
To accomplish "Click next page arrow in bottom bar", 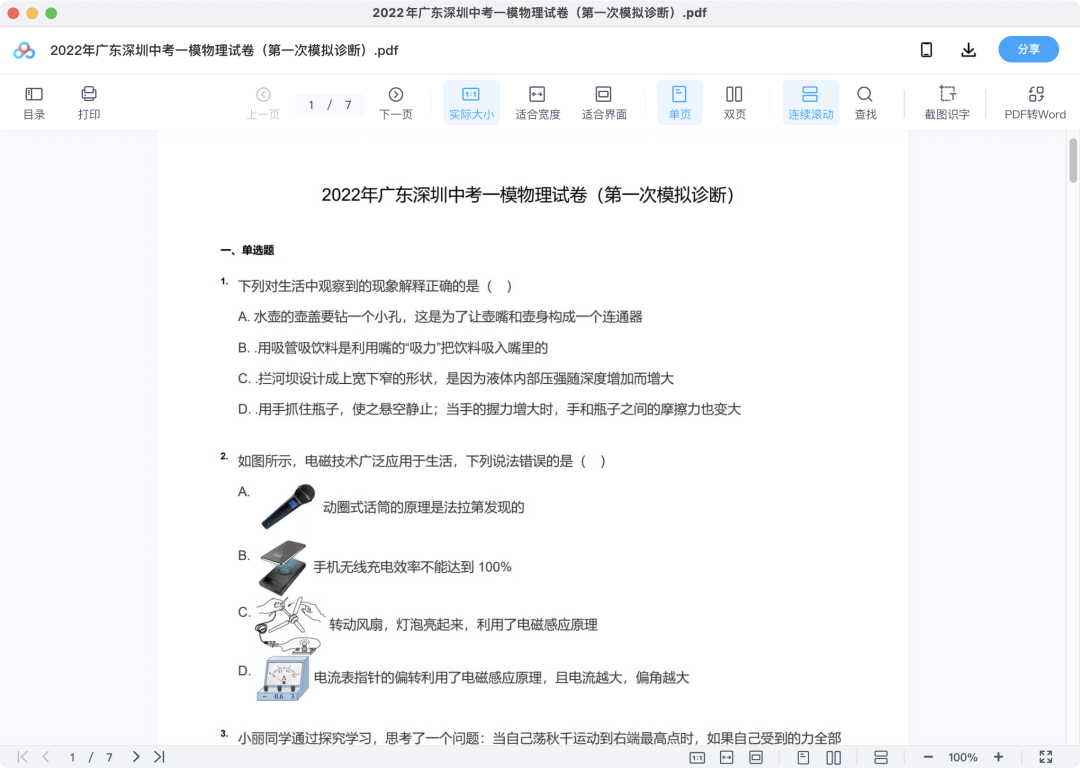I will (x=136, y=757).
